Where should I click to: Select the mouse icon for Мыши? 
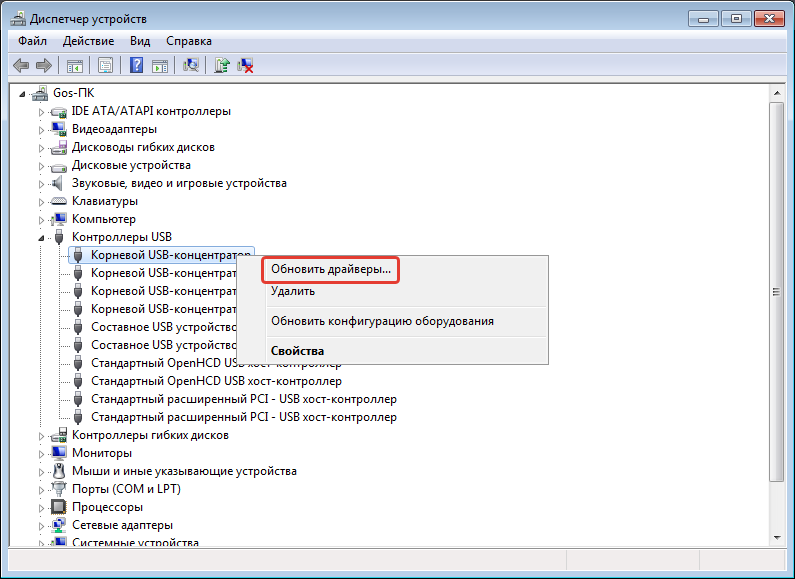(59, 471)
